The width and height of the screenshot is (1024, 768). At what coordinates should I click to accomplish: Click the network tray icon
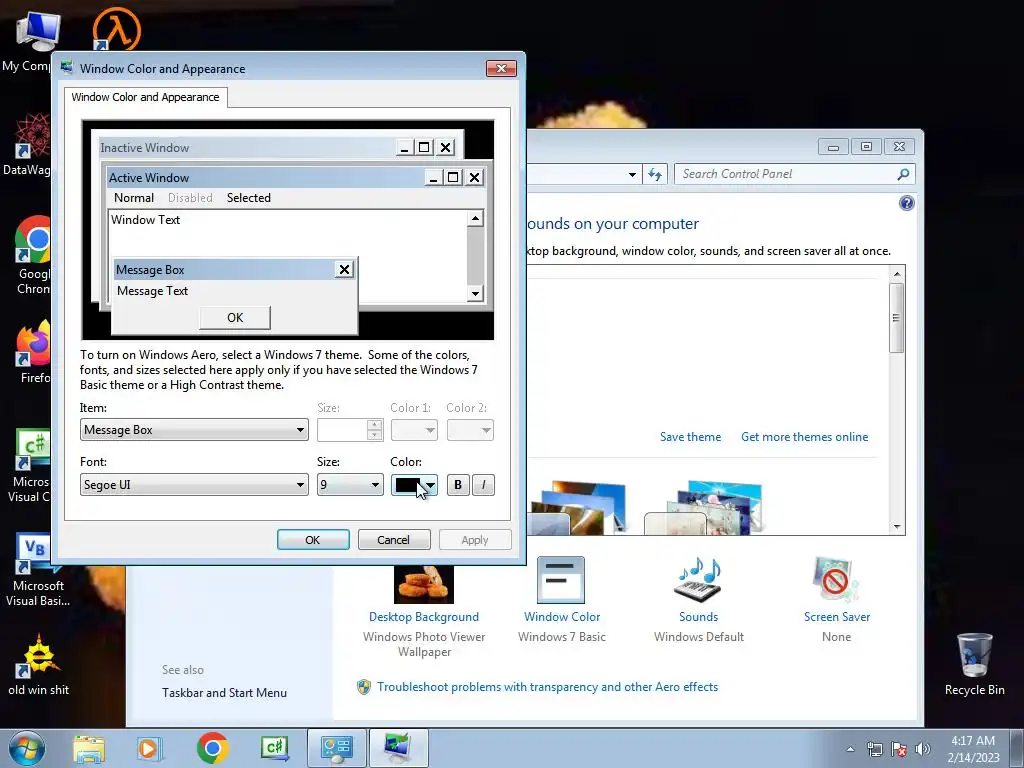[x=874, y=749]
